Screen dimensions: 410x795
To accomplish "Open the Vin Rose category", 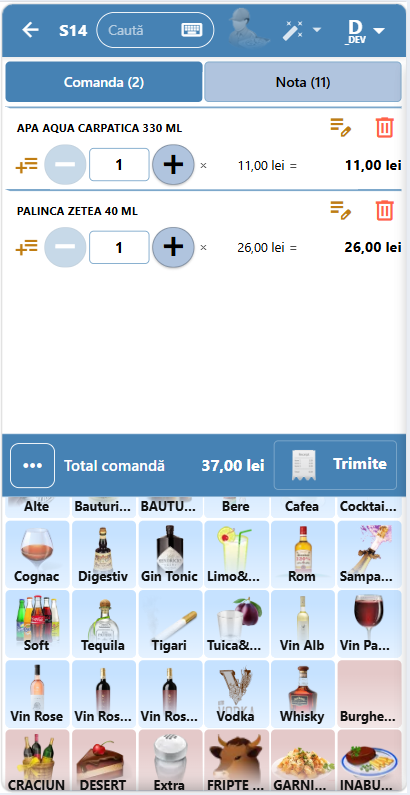I will (x=37, y=694).
